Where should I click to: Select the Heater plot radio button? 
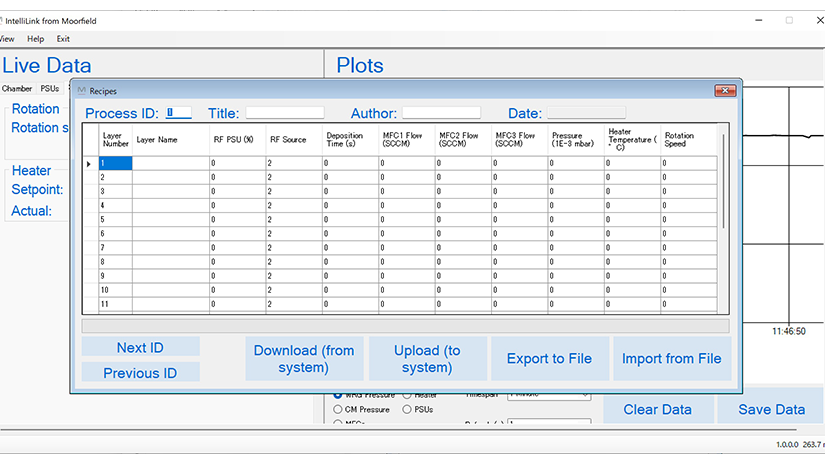pyautogui.click(x=407, y=396)
